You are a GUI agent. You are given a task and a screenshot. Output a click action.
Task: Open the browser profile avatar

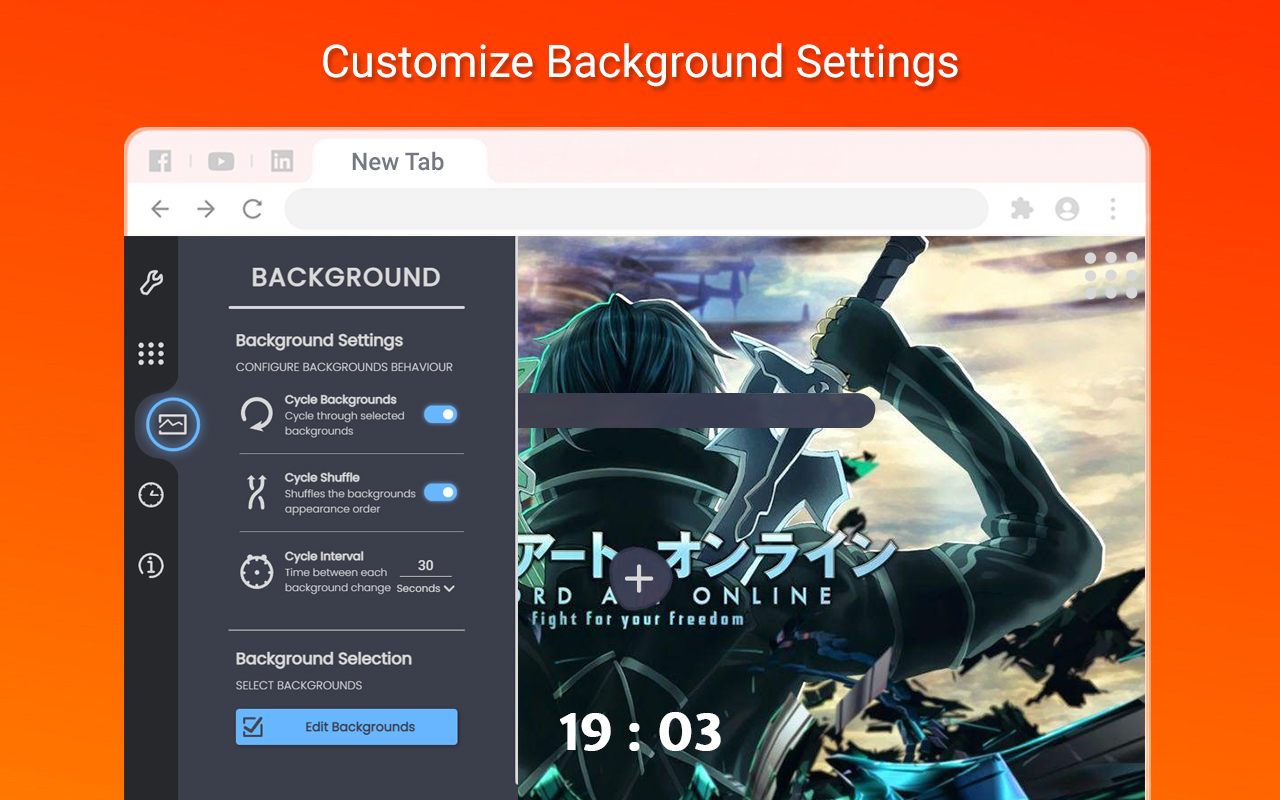1067,209
